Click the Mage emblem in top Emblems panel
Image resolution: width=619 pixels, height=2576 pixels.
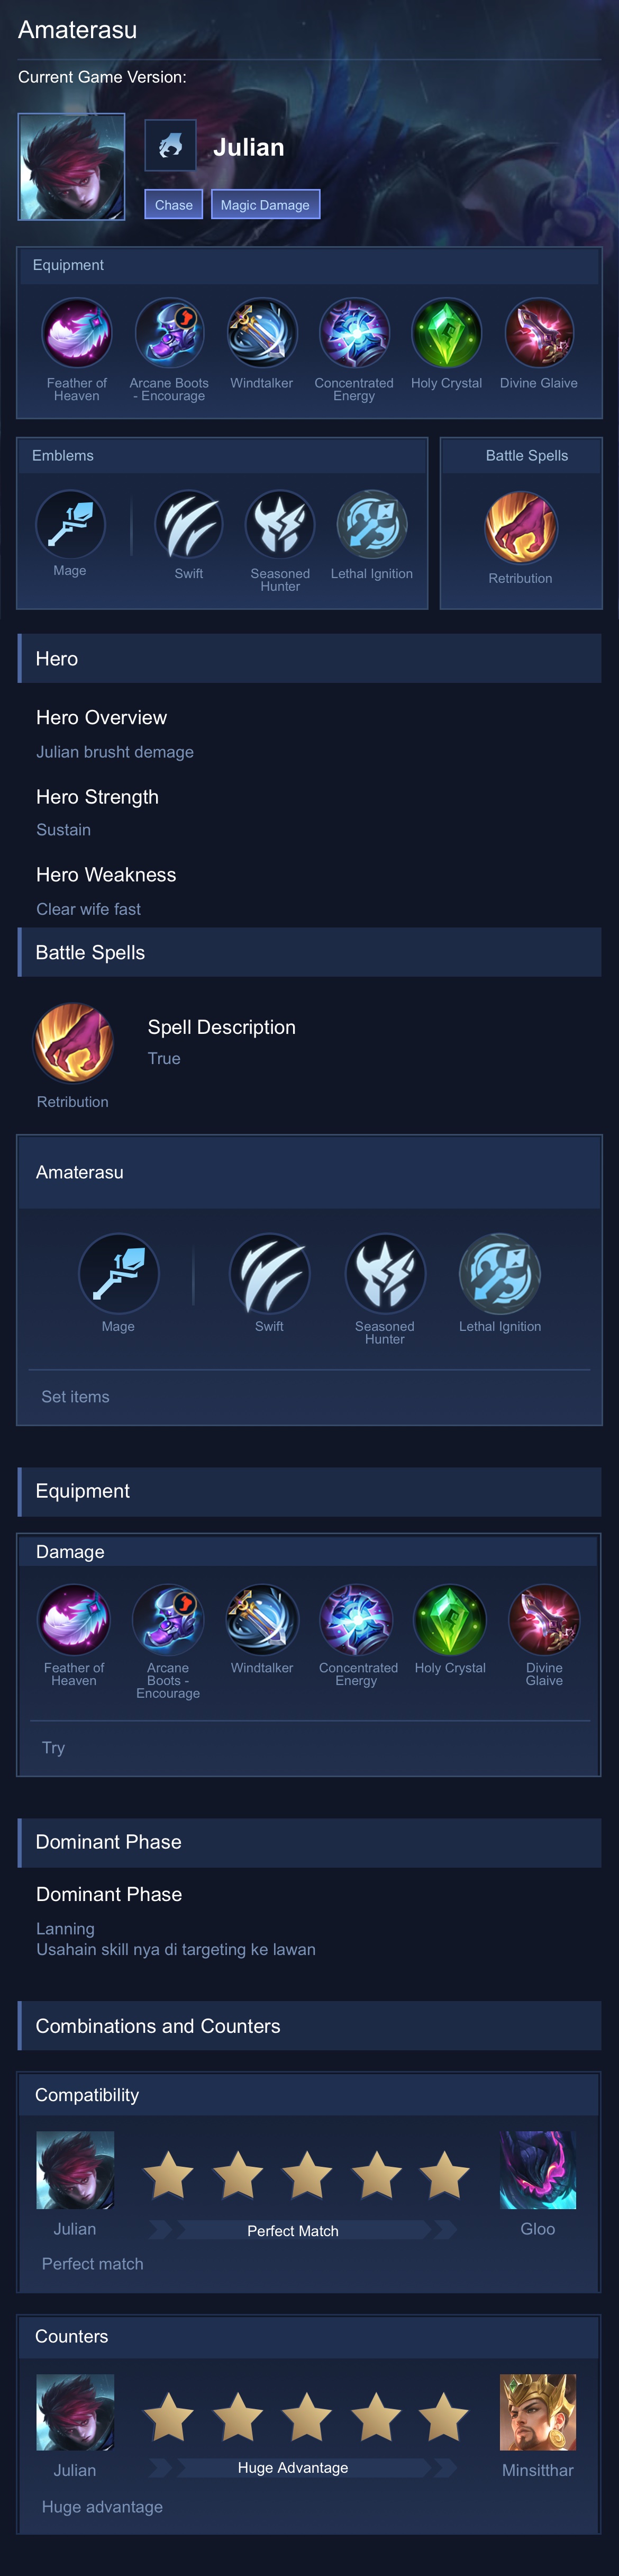click(70, 524)
